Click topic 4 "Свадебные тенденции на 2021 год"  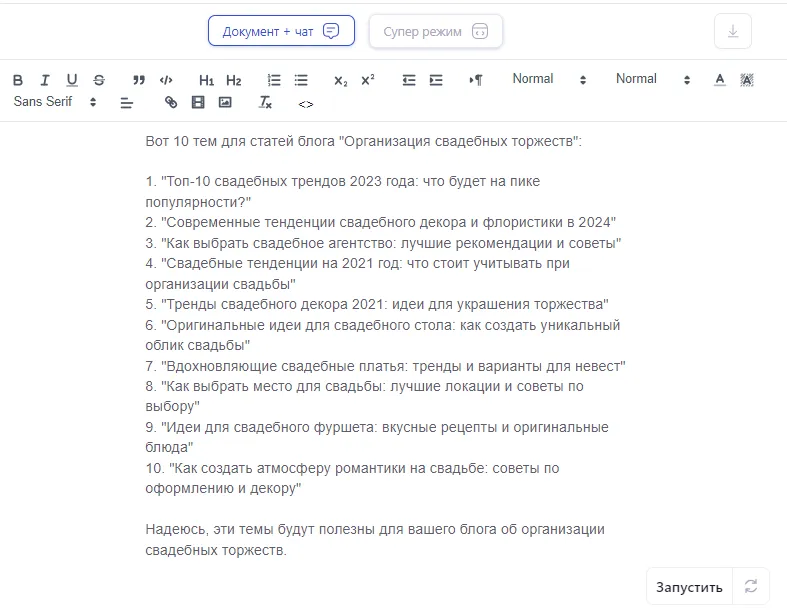(357, 274)
